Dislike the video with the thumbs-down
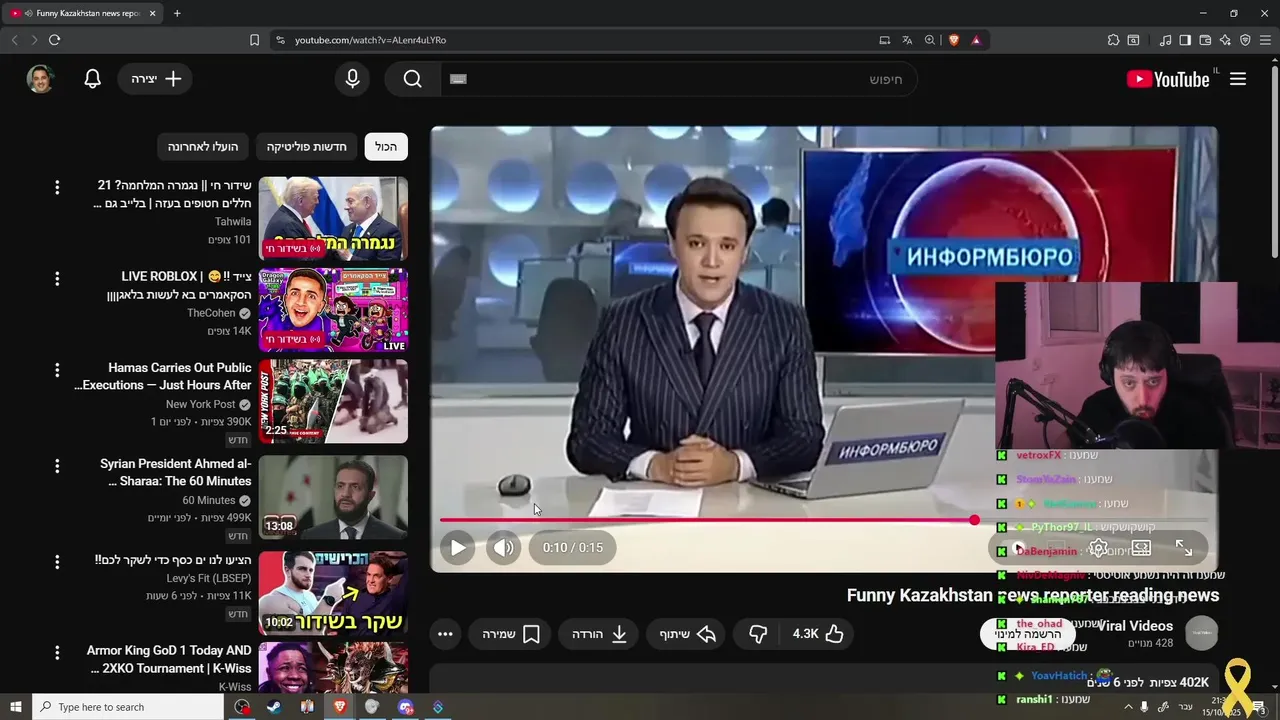The height and width of the screenshot is (720, 1280). [758, 634]
